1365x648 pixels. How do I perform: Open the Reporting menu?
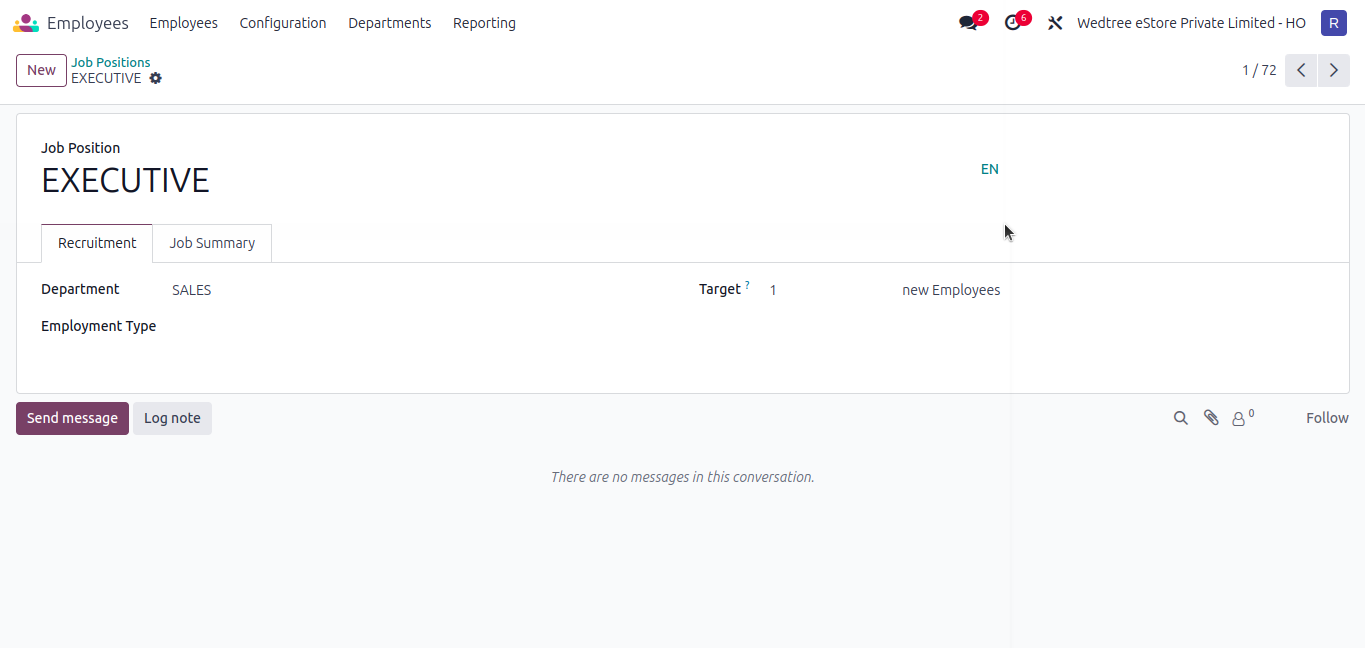pos(484,23)
